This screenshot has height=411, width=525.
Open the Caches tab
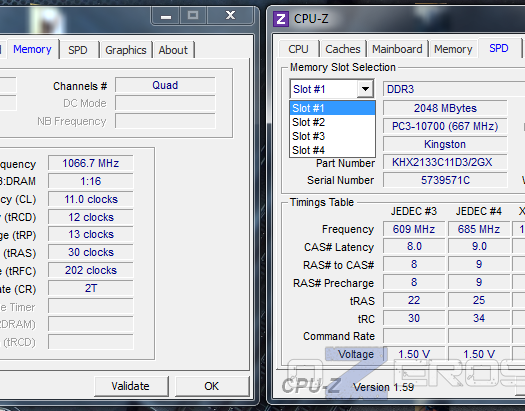click(x=343, y=49)
